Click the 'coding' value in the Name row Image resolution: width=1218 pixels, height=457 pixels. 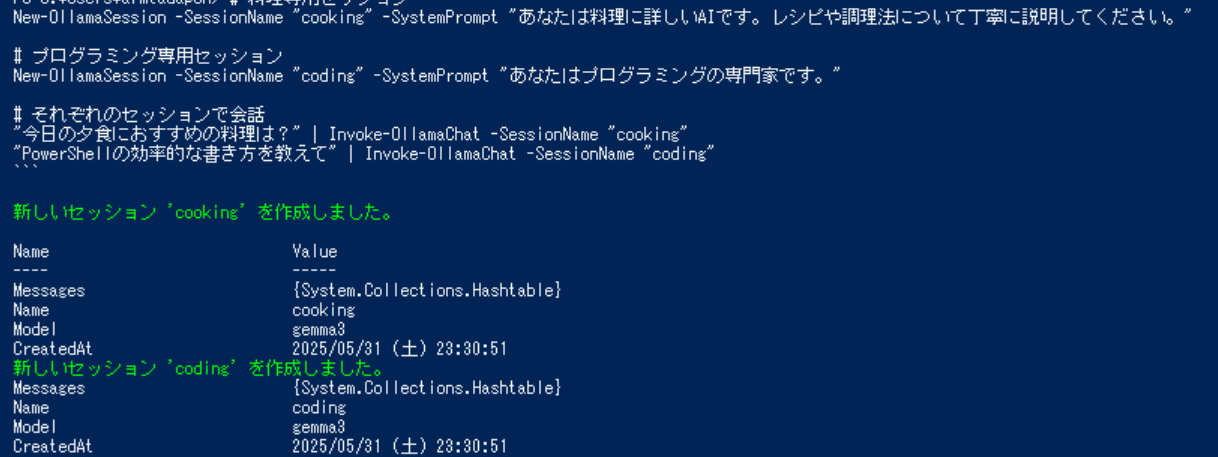(319, 407)
